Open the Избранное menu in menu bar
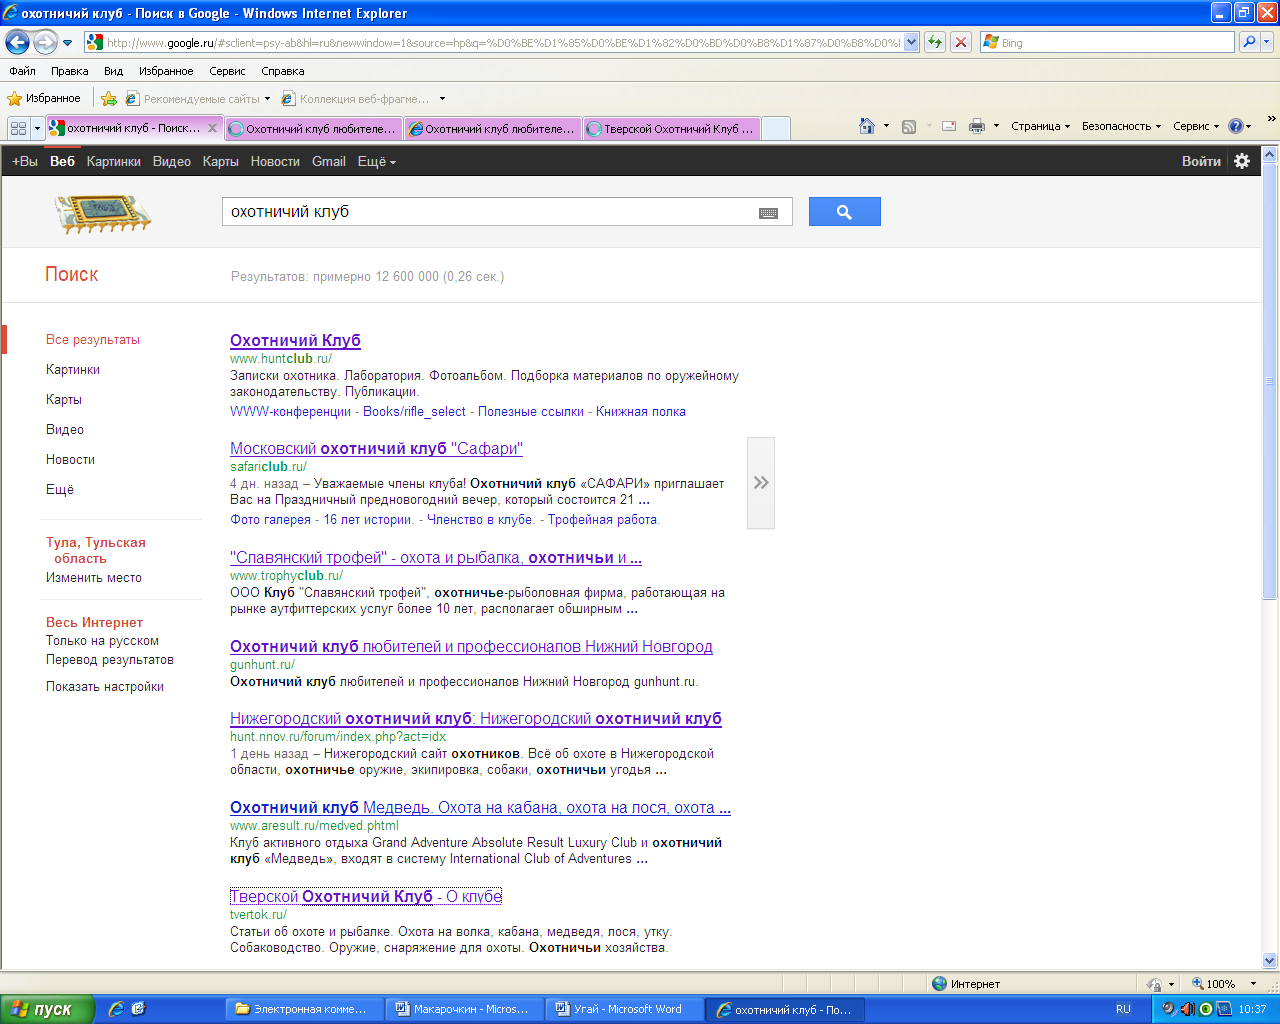 click(166, 71)
